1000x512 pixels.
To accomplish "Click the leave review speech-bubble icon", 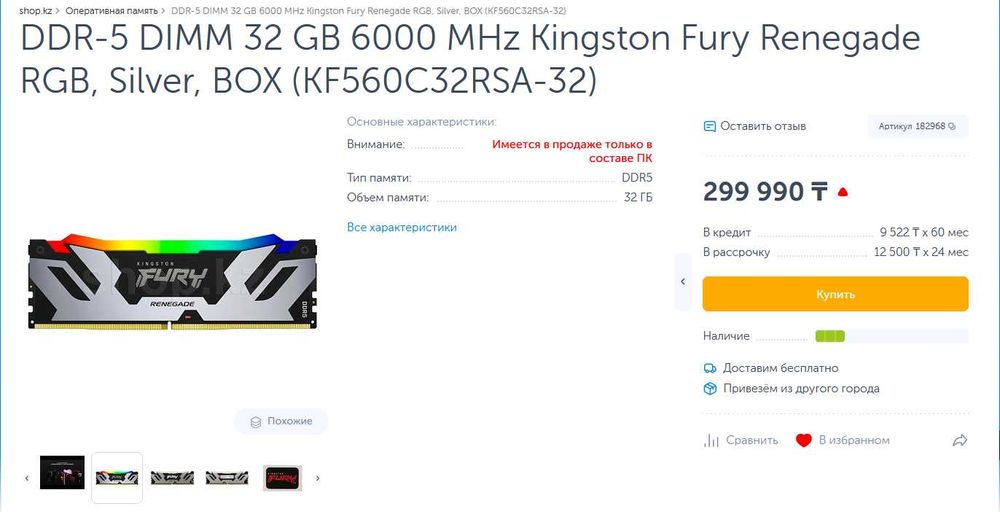I will (x=710, y=127).
